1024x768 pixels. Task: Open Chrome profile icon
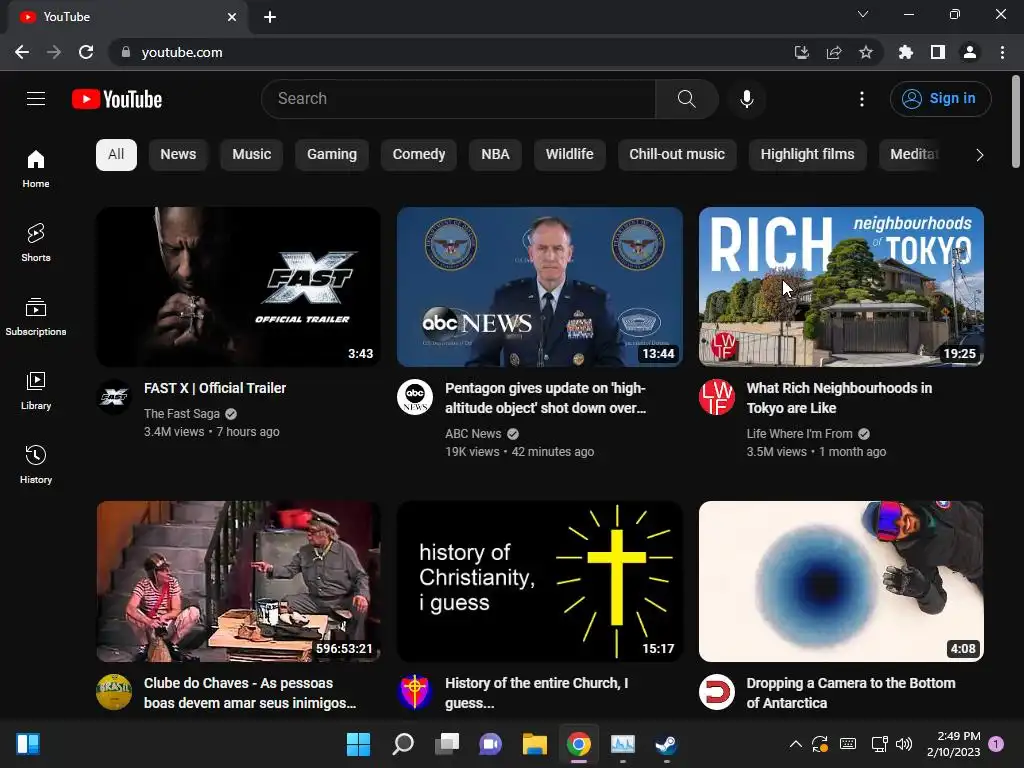coord(969,52)
